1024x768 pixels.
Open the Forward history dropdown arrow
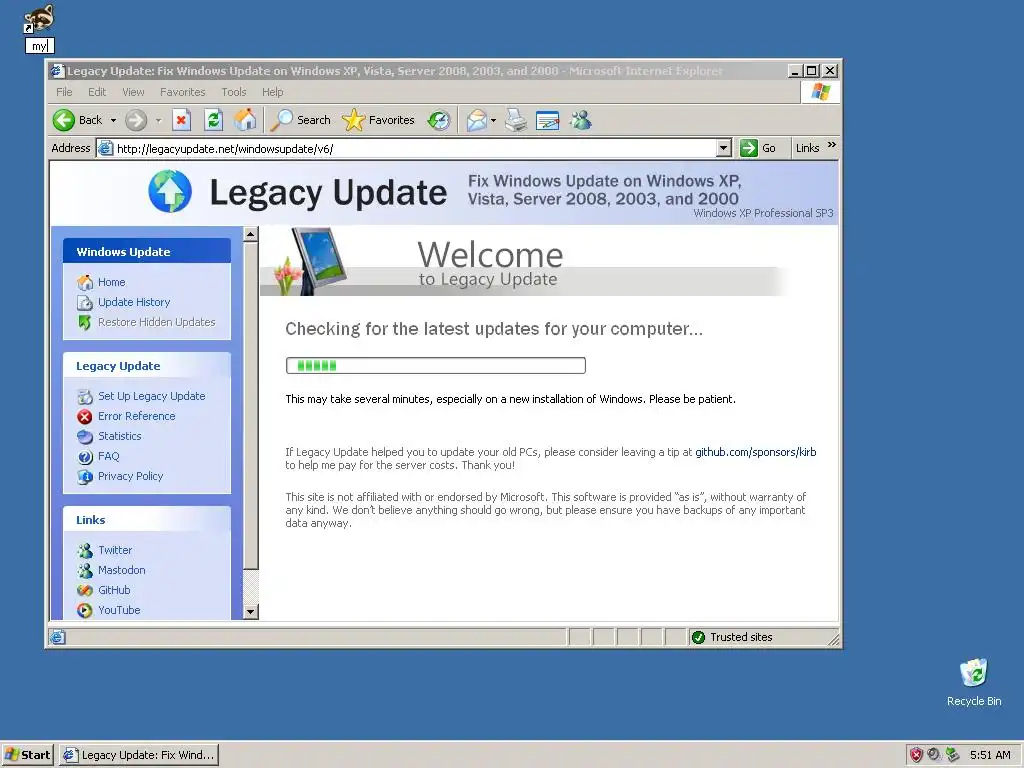pos(158,120)
